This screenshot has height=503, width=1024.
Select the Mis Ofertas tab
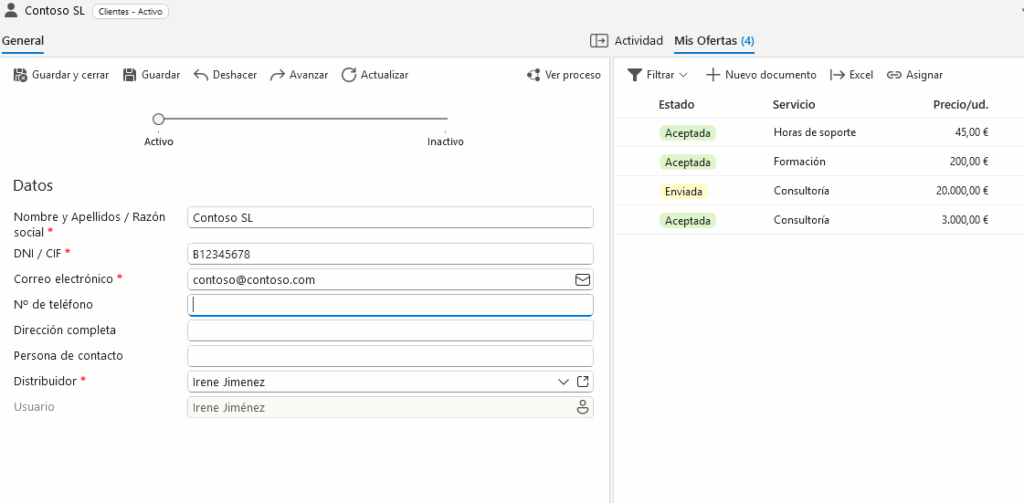click(714, 41)
